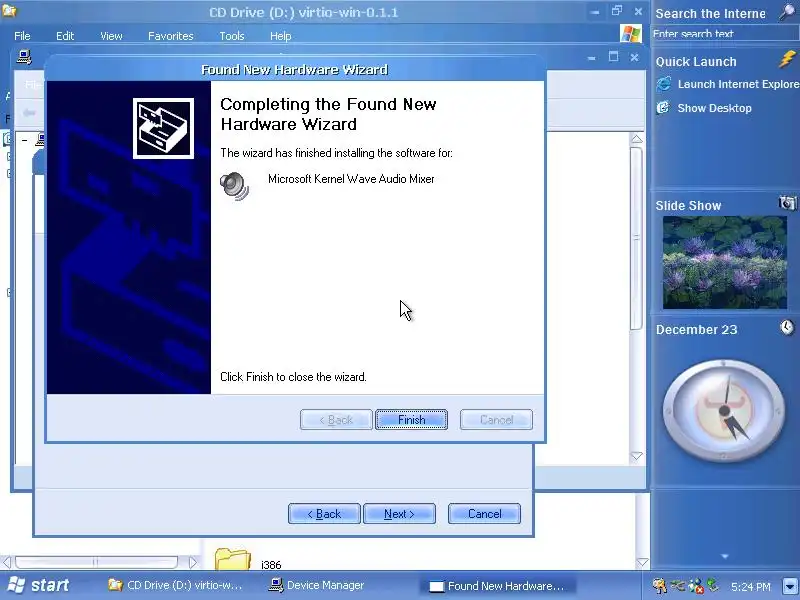Click the network tray icon with red X
This screenshot has width=800, height=600.
pyautogui.click(x=695, y=586)
